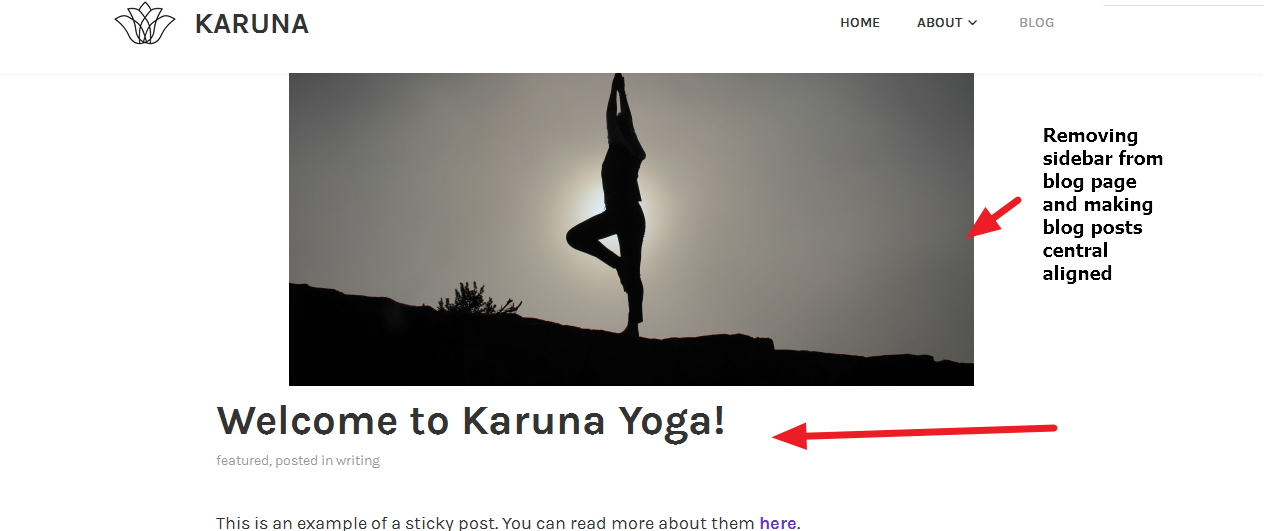Click the lotus flower logo icon
The height and width of the screenshot is (531, 1264).
click(x=145, y=23)
